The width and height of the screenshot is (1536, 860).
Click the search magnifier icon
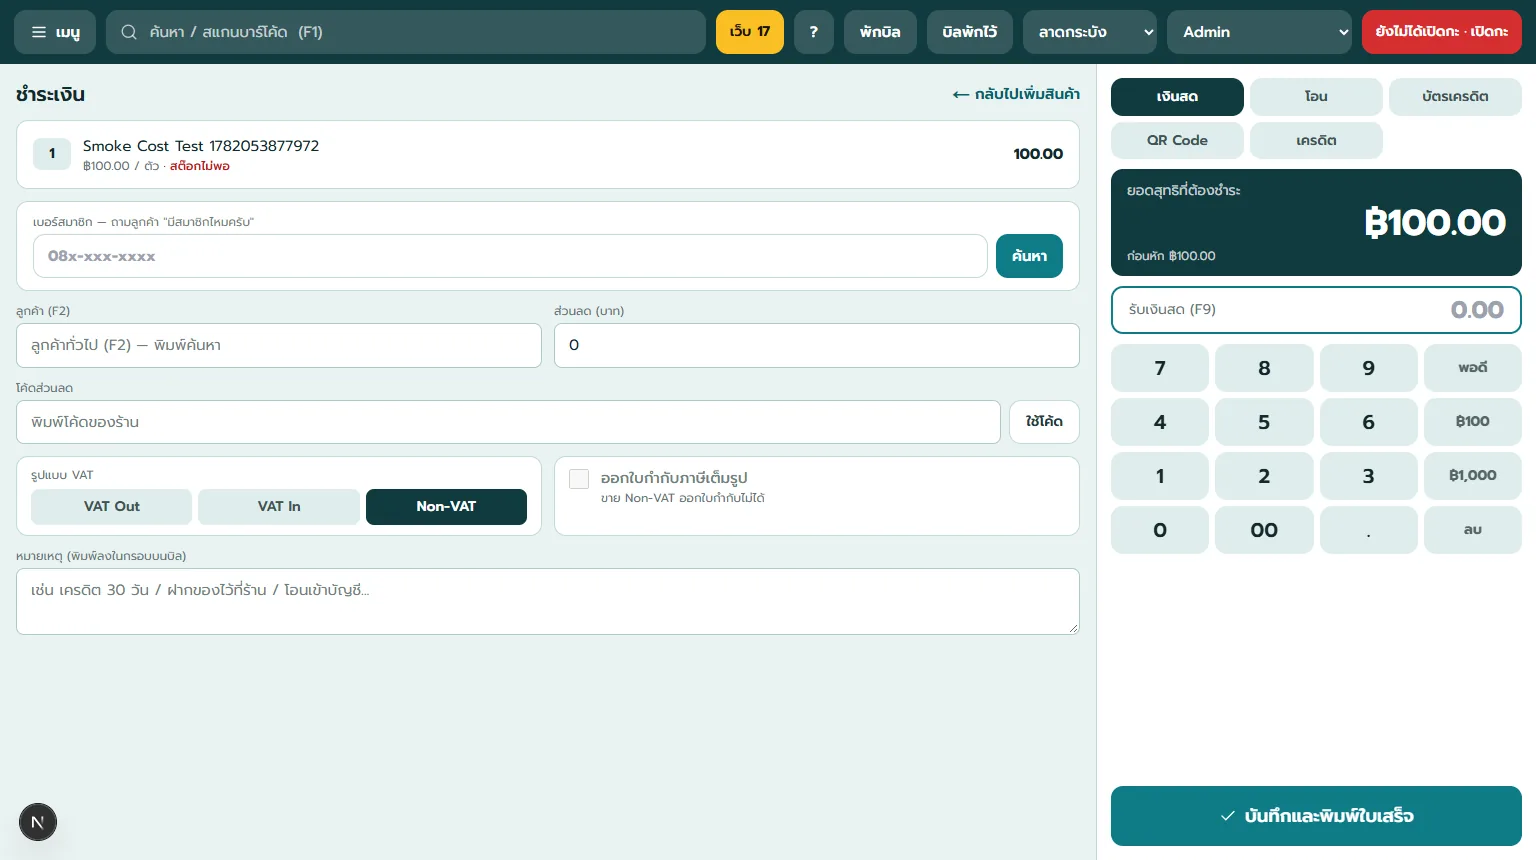(129, 32)
